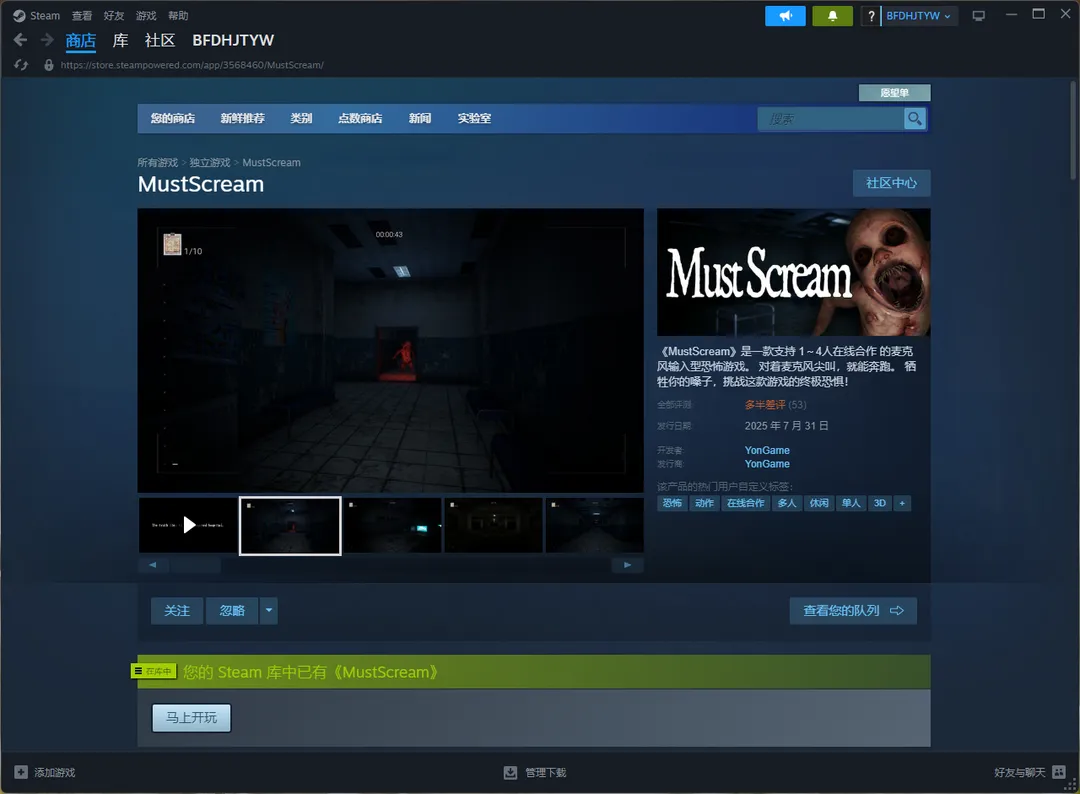Screen dimensions: 1080x794
Task: Toggle 关注 to follow the game
Action: point(177,611)
